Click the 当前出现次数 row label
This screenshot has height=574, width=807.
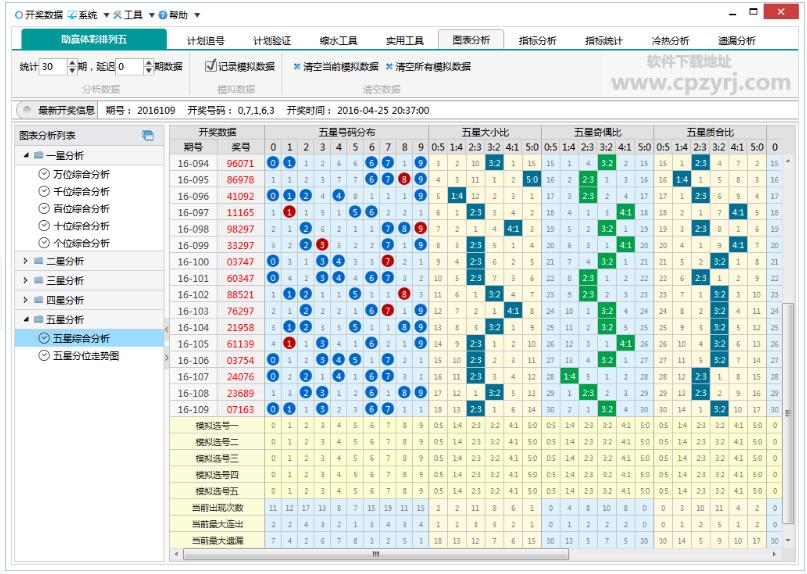217,508
